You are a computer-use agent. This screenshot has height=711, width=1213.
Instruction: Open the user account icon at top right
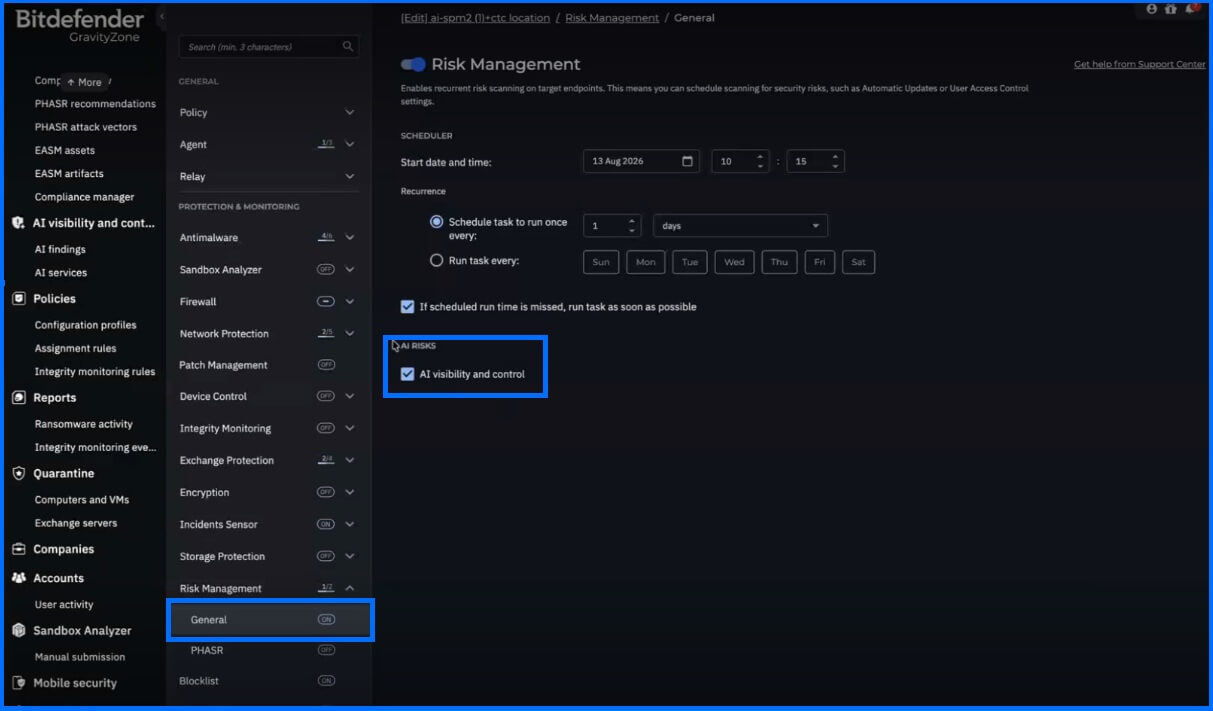pyautogui.click(x=1151, y=9)
